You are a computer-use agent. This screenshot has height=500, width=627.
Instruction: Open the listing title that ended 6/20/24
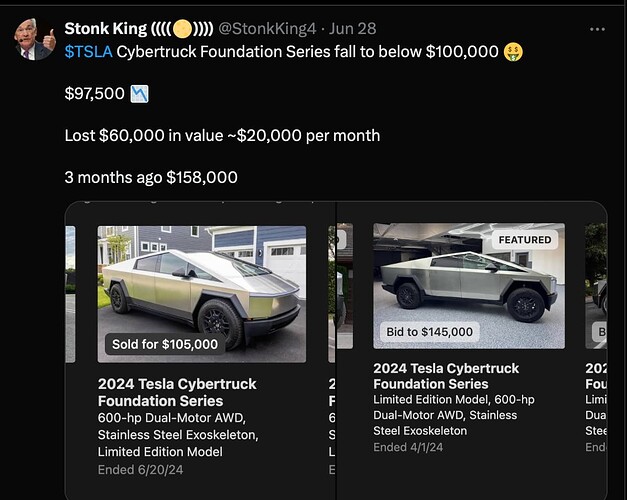coord(177,392)
